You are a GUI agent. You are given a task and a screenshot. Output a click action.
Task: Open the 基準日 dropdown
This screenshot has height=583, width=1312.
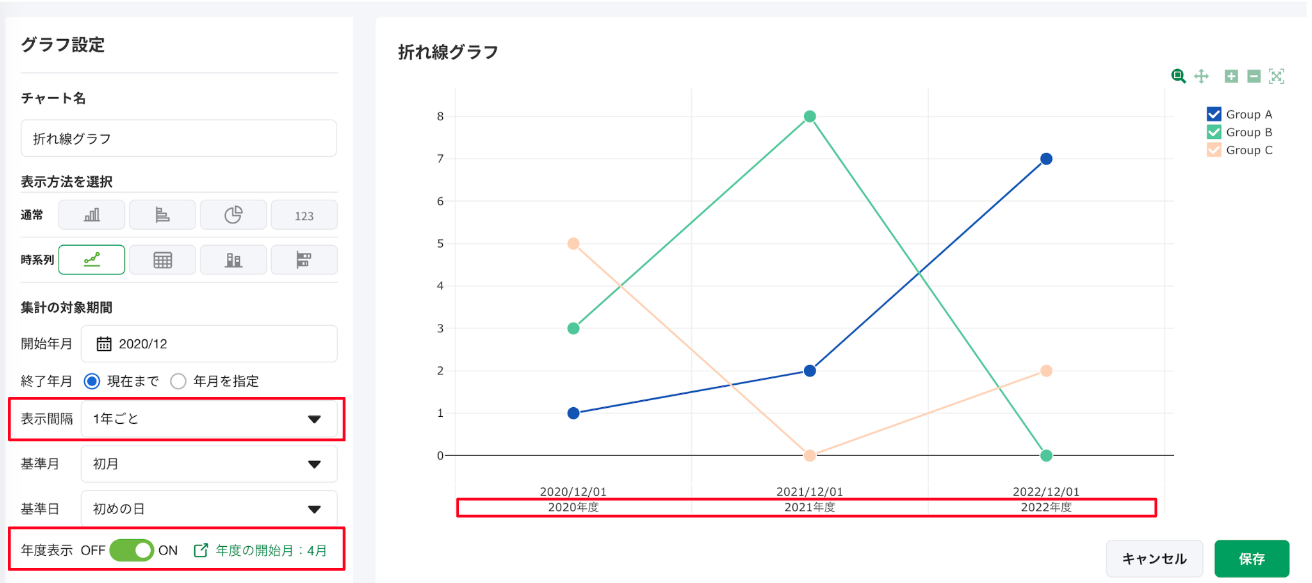click(x=208, y=509)
